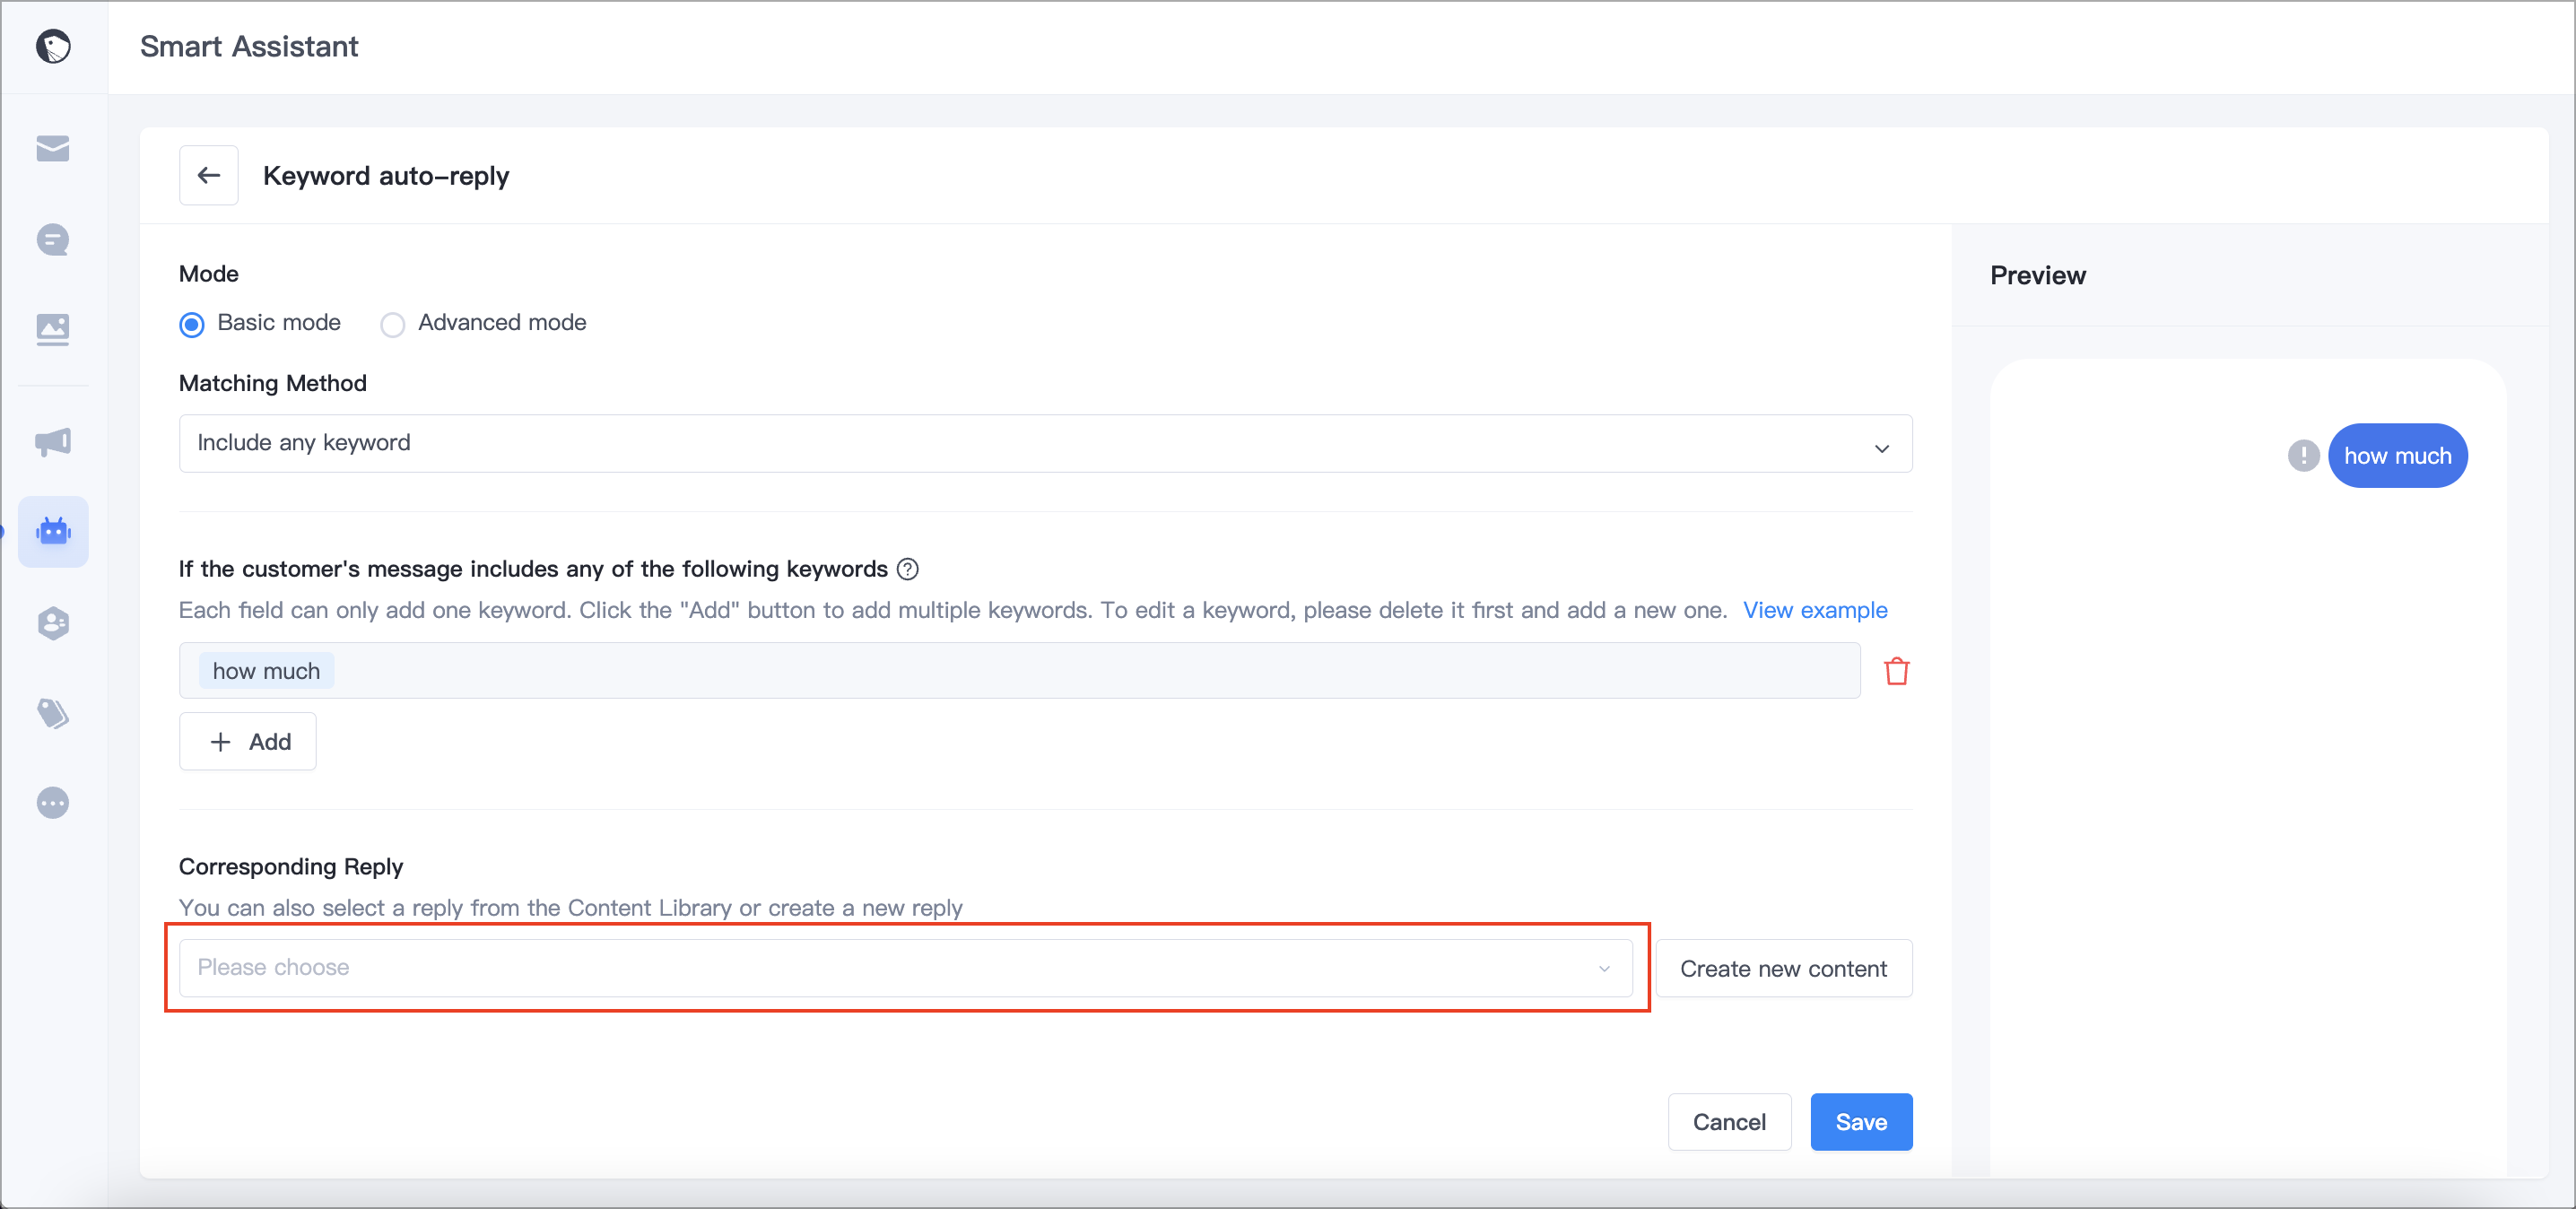Click the app logo in the sidebar
2576x1209 pixels.
53,46
